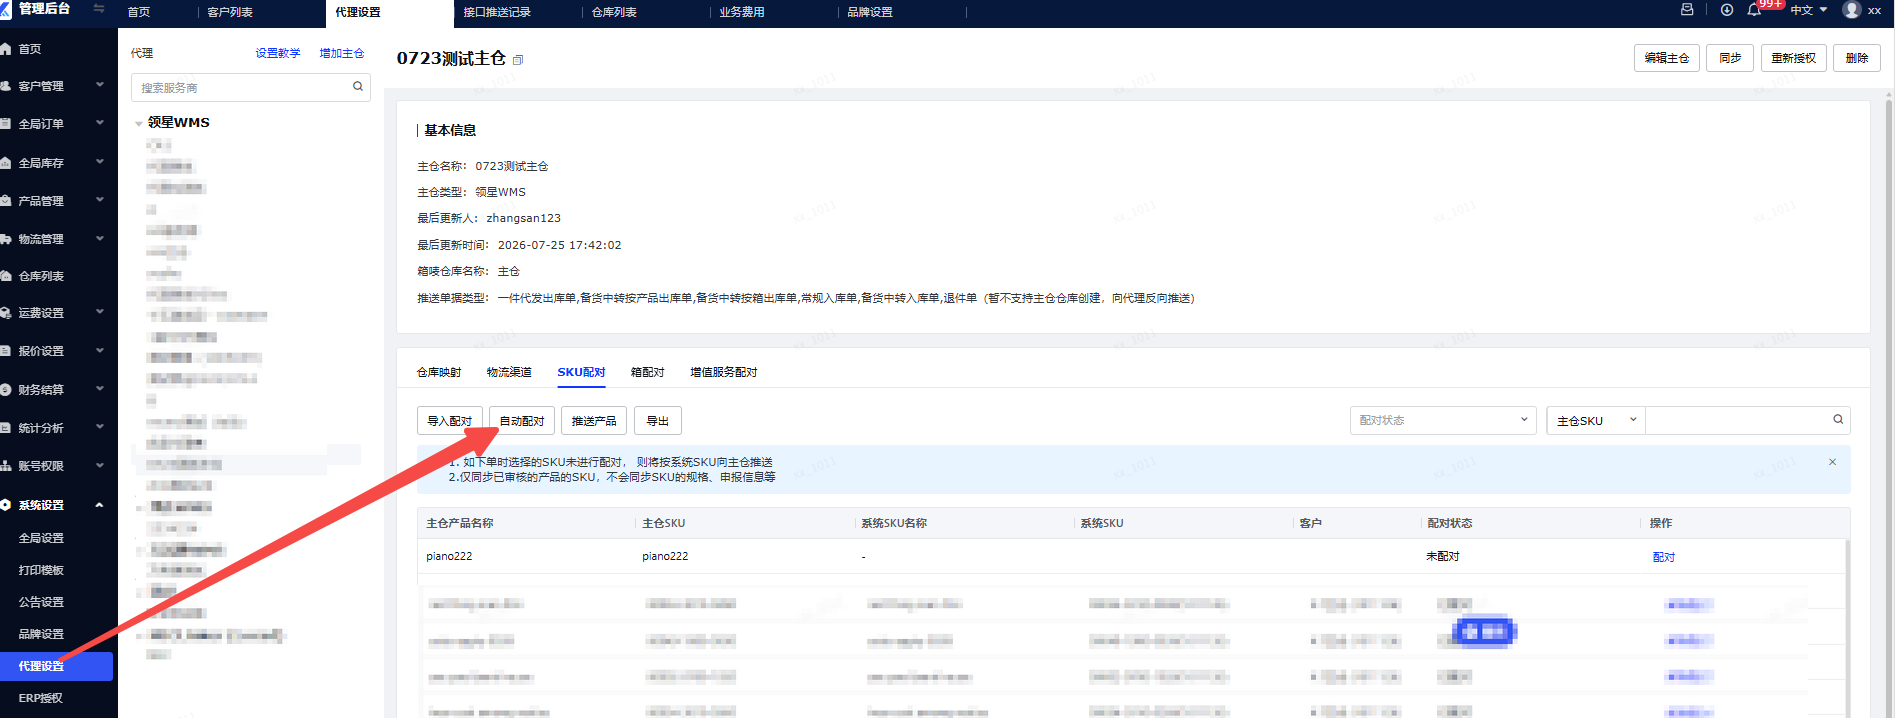Click the 增加主仓 link
The height and width of the screenshot is (718, 1897).
pos(342,53)
